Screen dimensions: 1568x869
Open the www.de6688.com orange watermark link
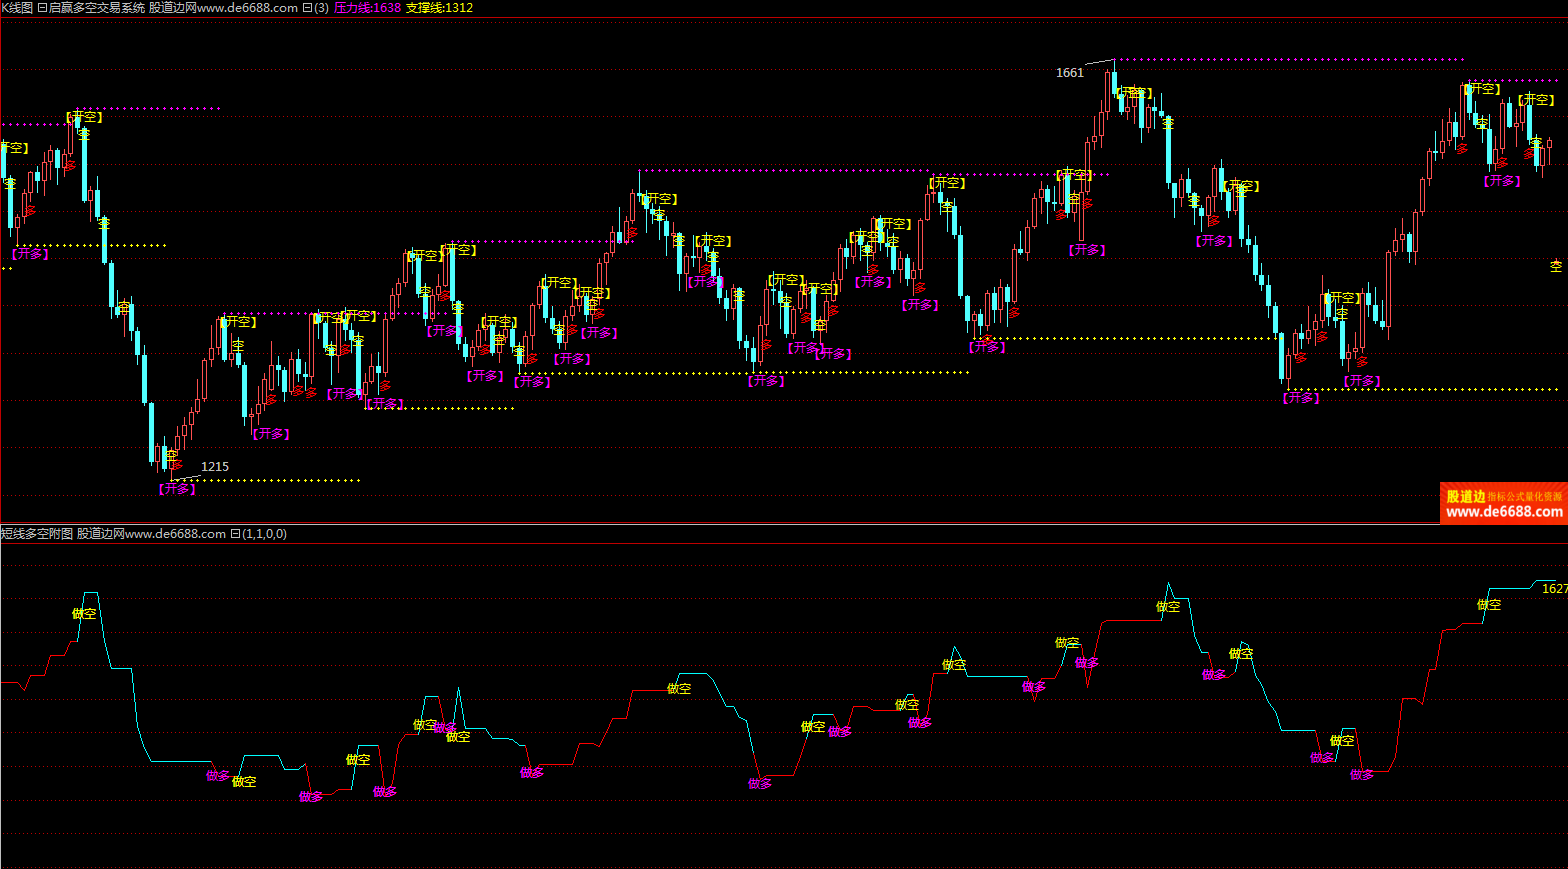(1504, 512)
